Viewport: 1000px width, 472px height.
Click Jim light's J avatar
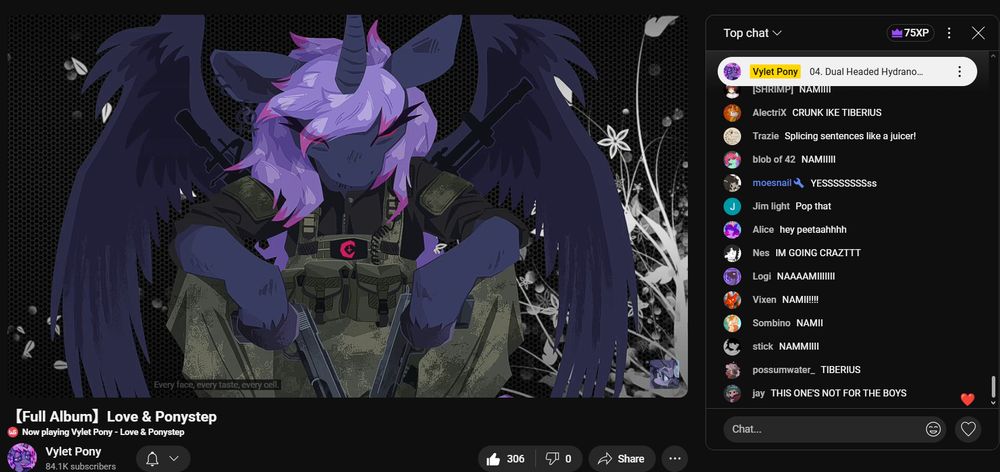732,206
